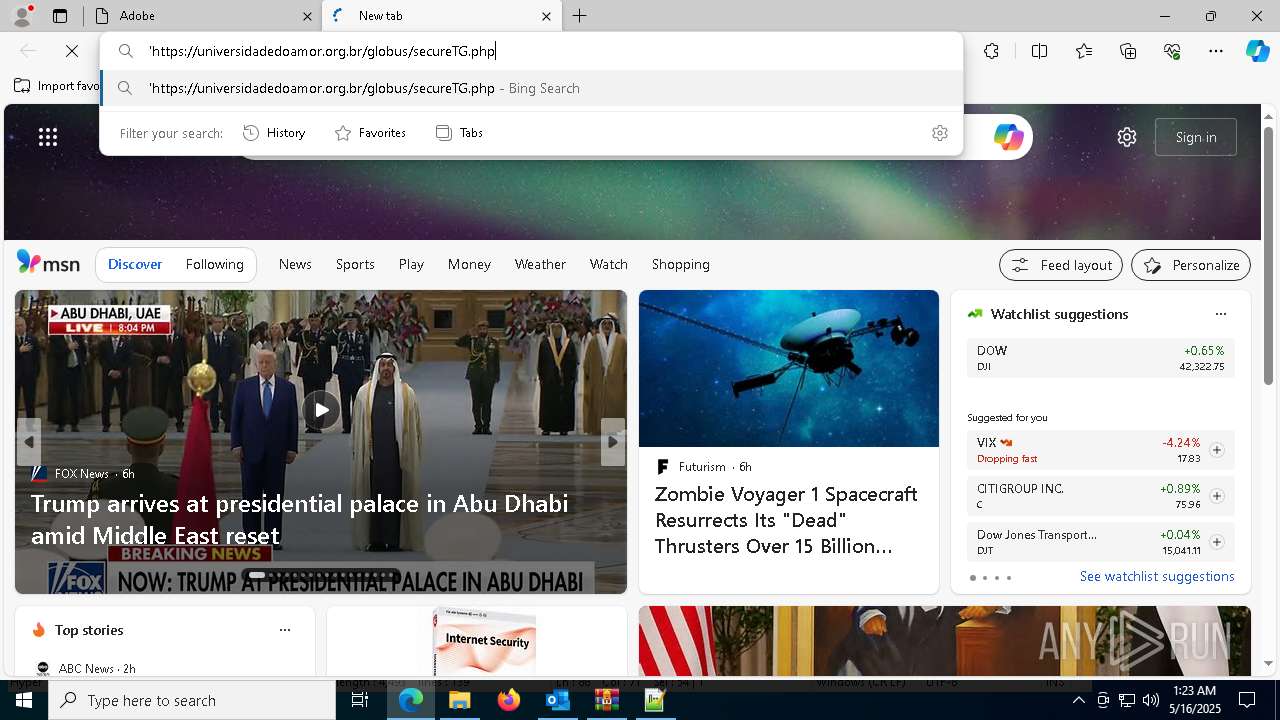Click the Sign in button
The image size is (1280, 720).
[1196, 137]
